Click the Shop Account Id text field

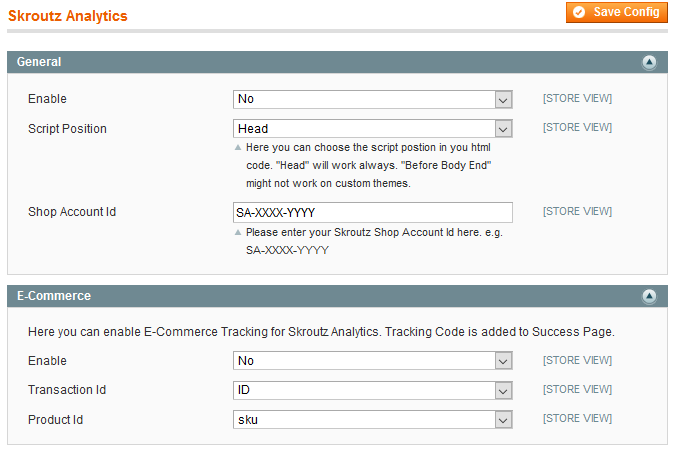coord(373,213)
